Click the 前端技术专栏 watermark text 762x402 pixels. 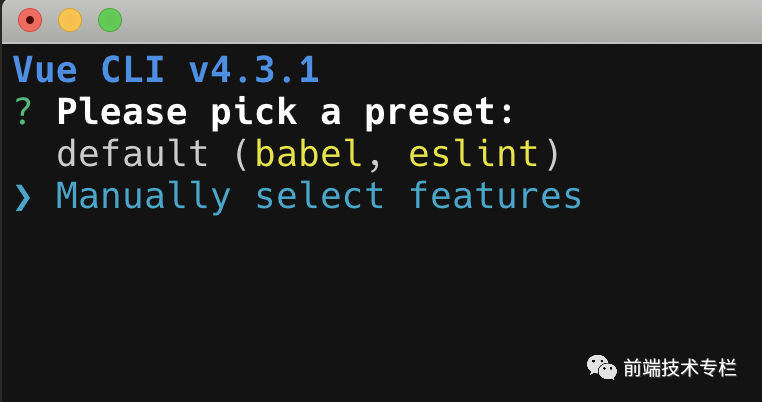click(x=680, y=368)
